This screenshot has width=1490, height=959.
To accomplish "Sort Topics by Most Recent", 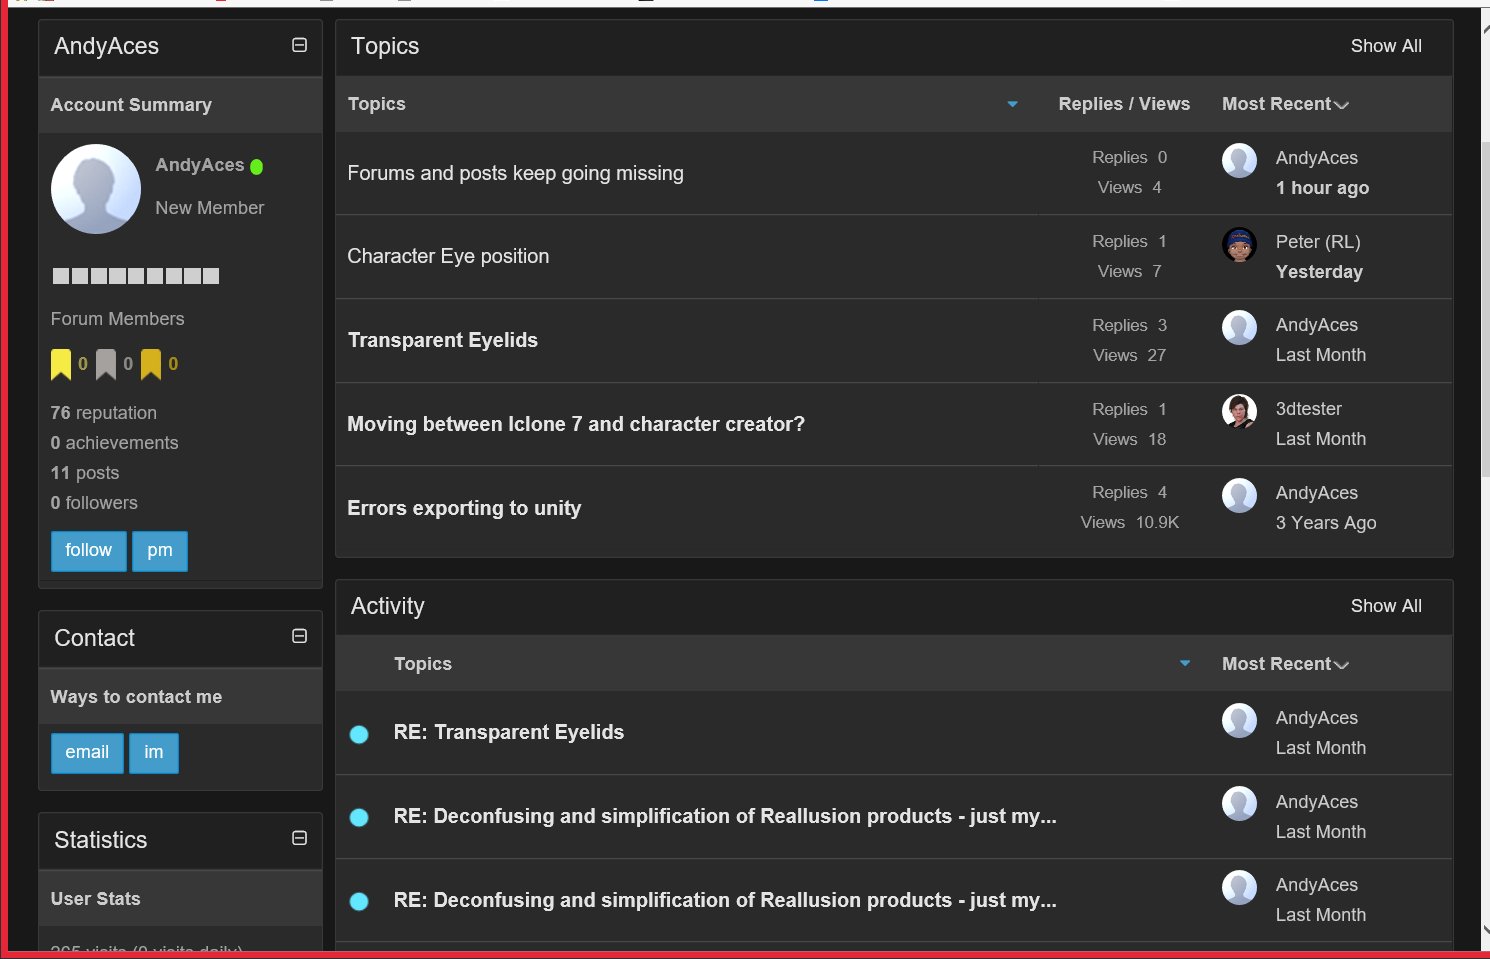I will point(1285,104).
